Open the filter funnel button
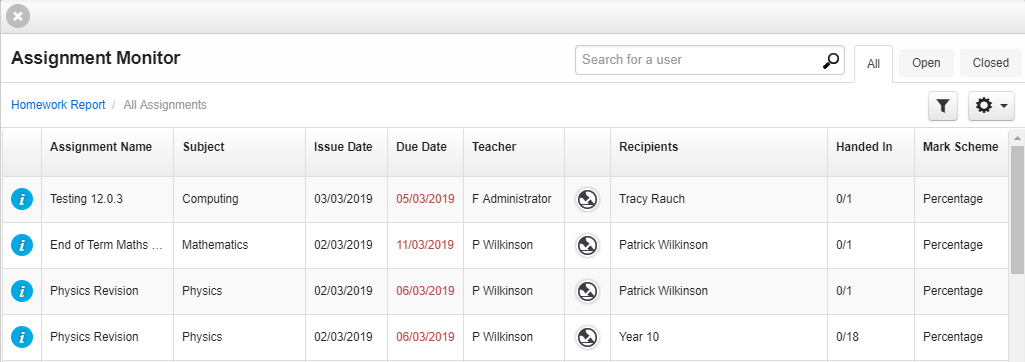Screen dimensions: 1025x362 (x=943, y=106)
